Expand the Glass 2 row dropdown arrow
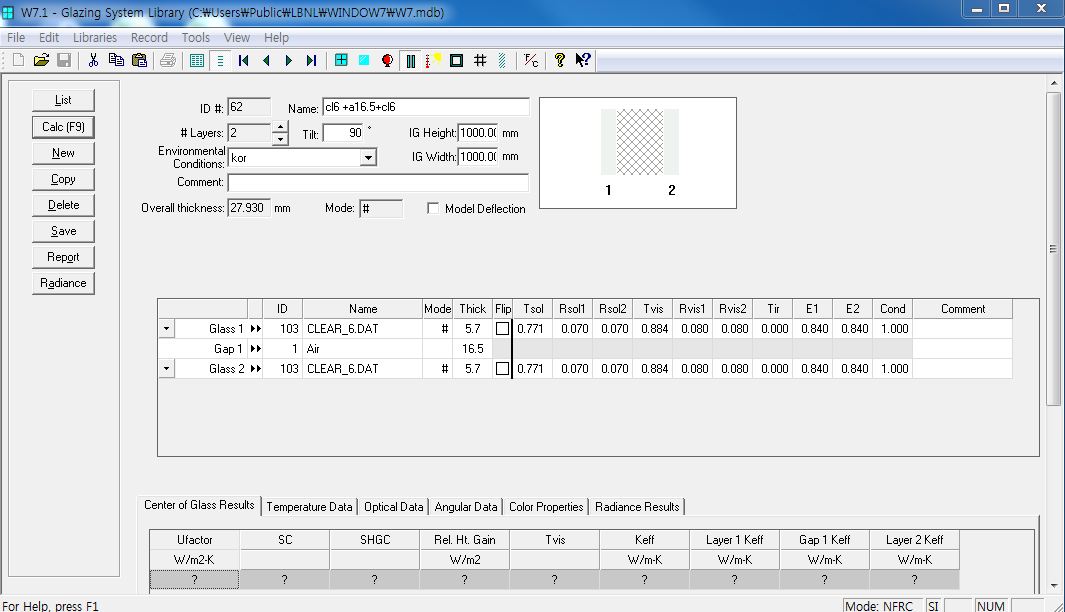The height and width of the screenshot is (612, 1065). [166, 369]
